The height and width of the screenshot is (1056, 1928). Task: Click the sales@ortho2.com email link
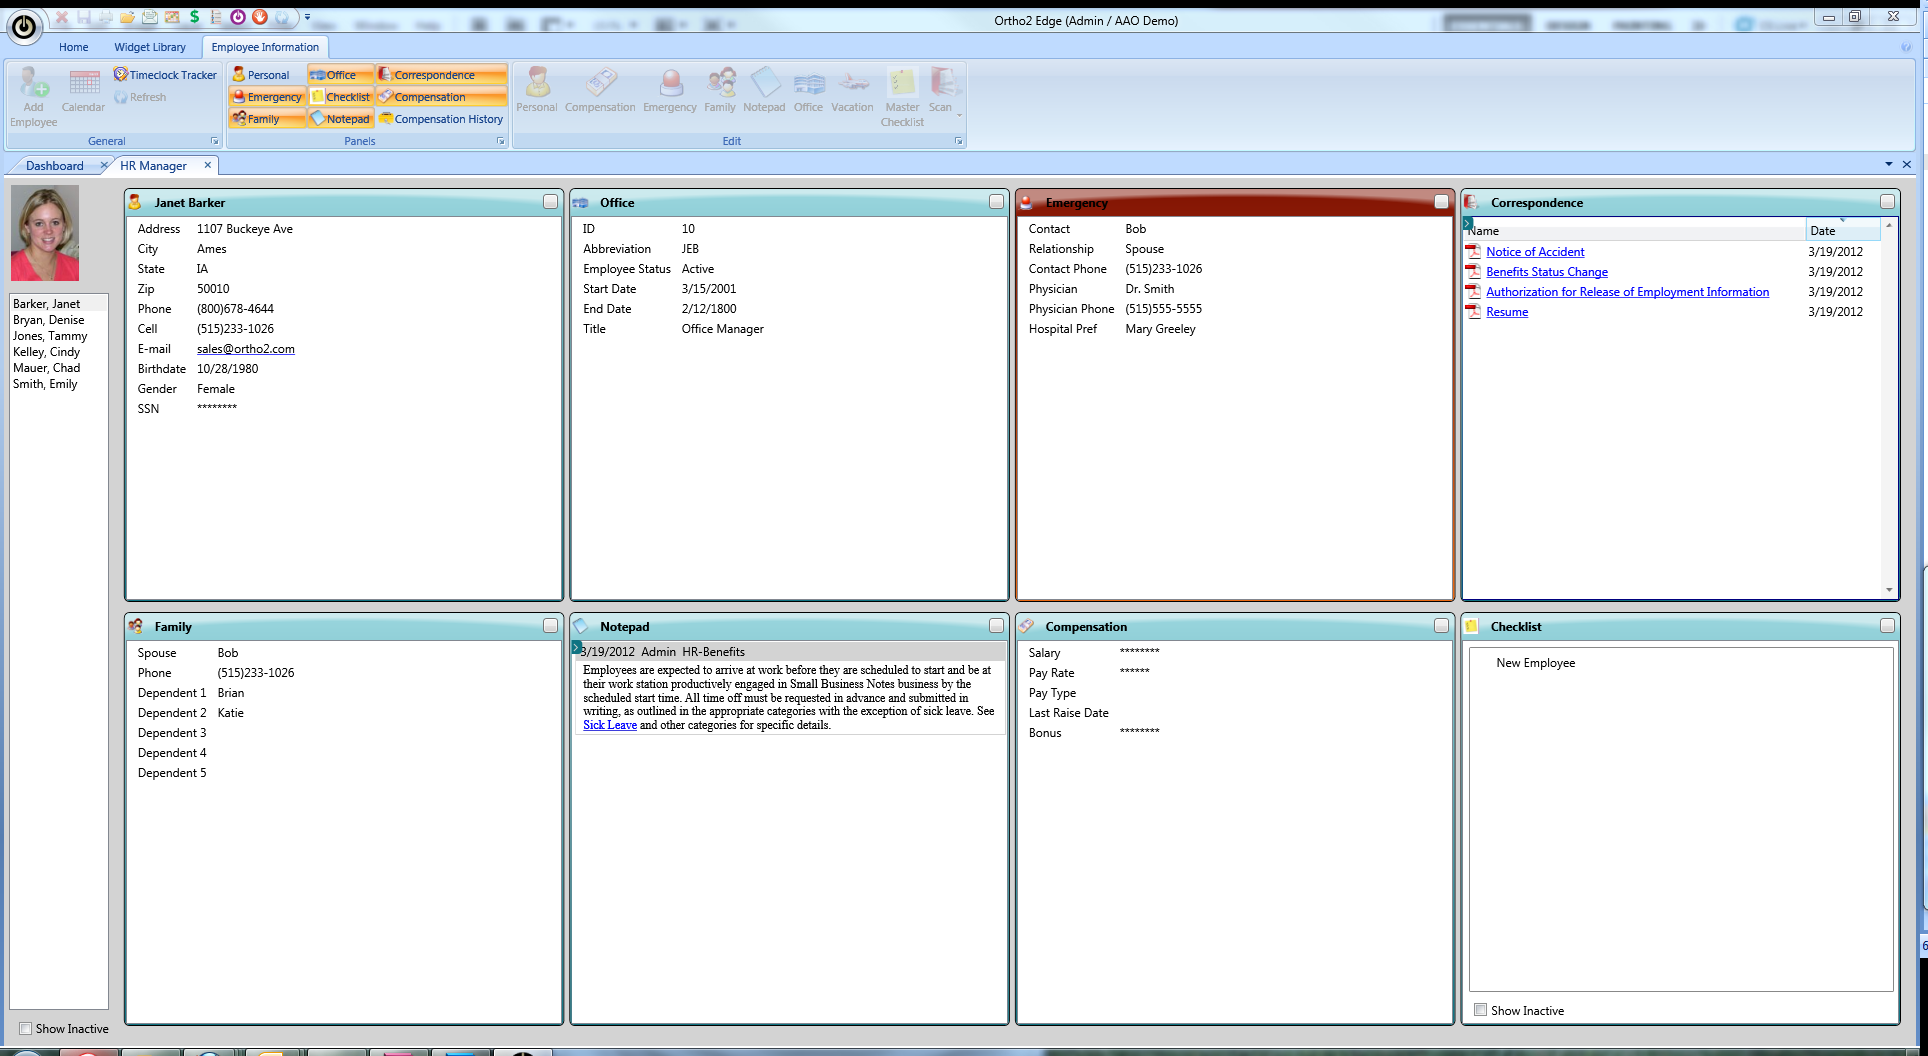[x=246, y=349]
